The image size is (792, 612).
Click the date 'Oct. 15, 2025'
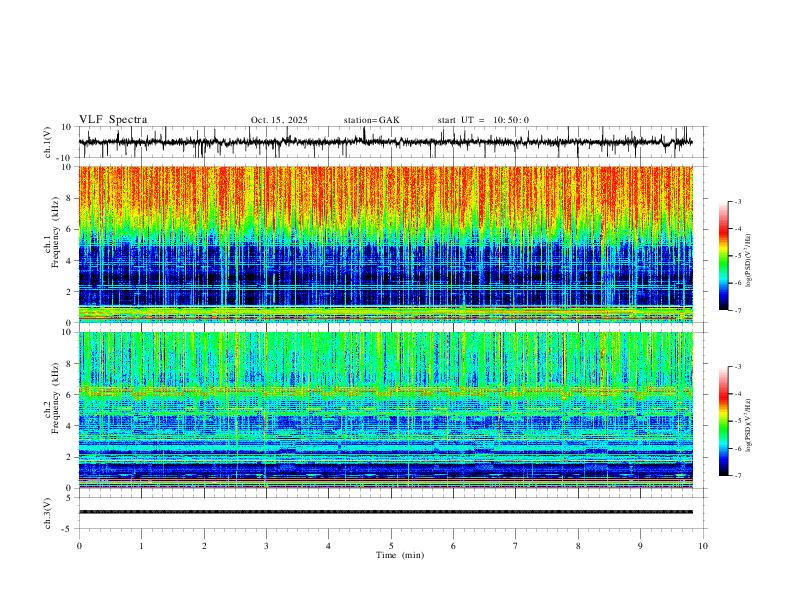279,120
